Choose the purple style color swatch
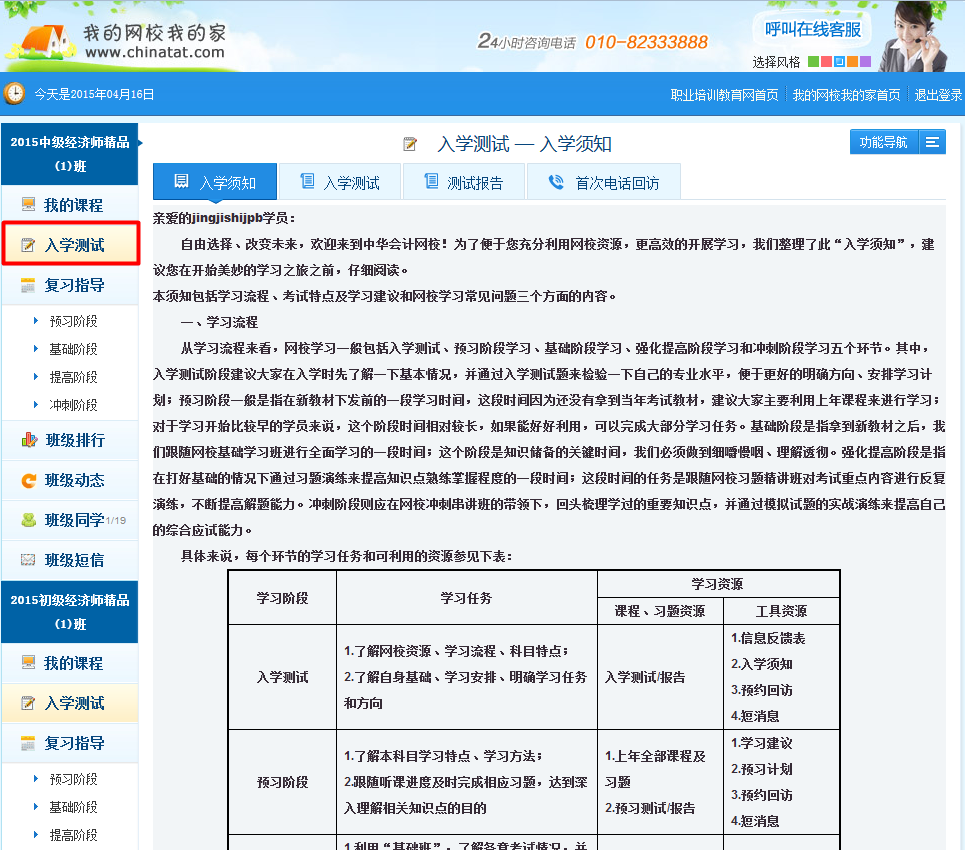The width and height of the screenshot is (965, 850). point(865,62)
